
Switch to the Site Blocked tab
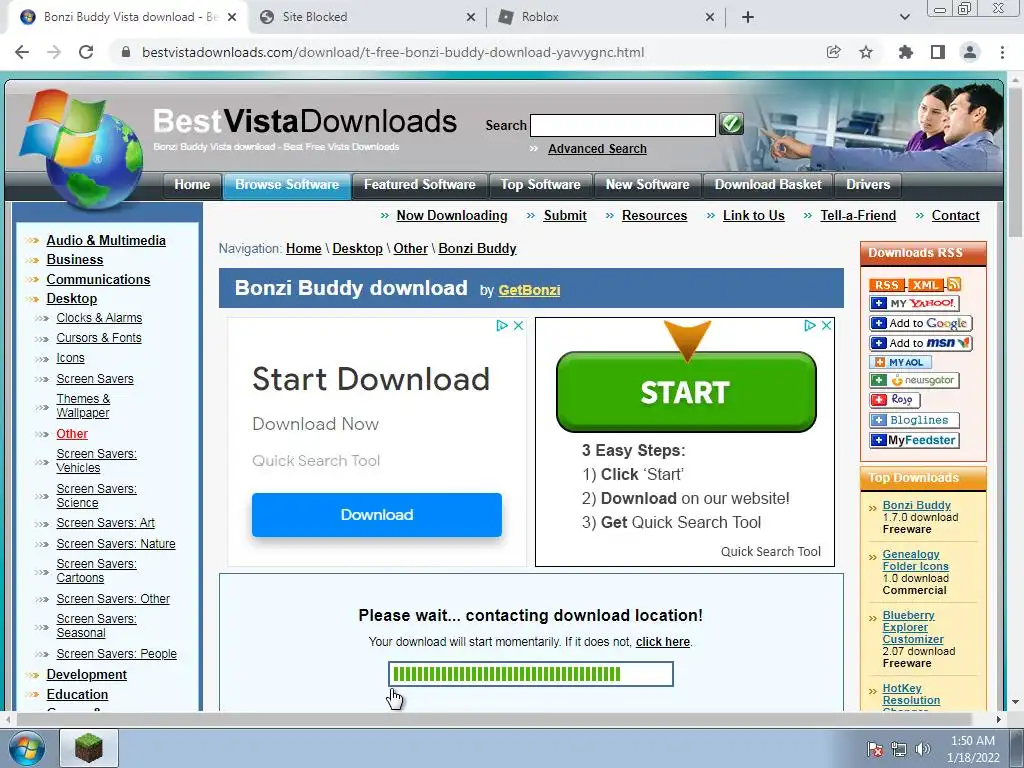coord(368,17)
